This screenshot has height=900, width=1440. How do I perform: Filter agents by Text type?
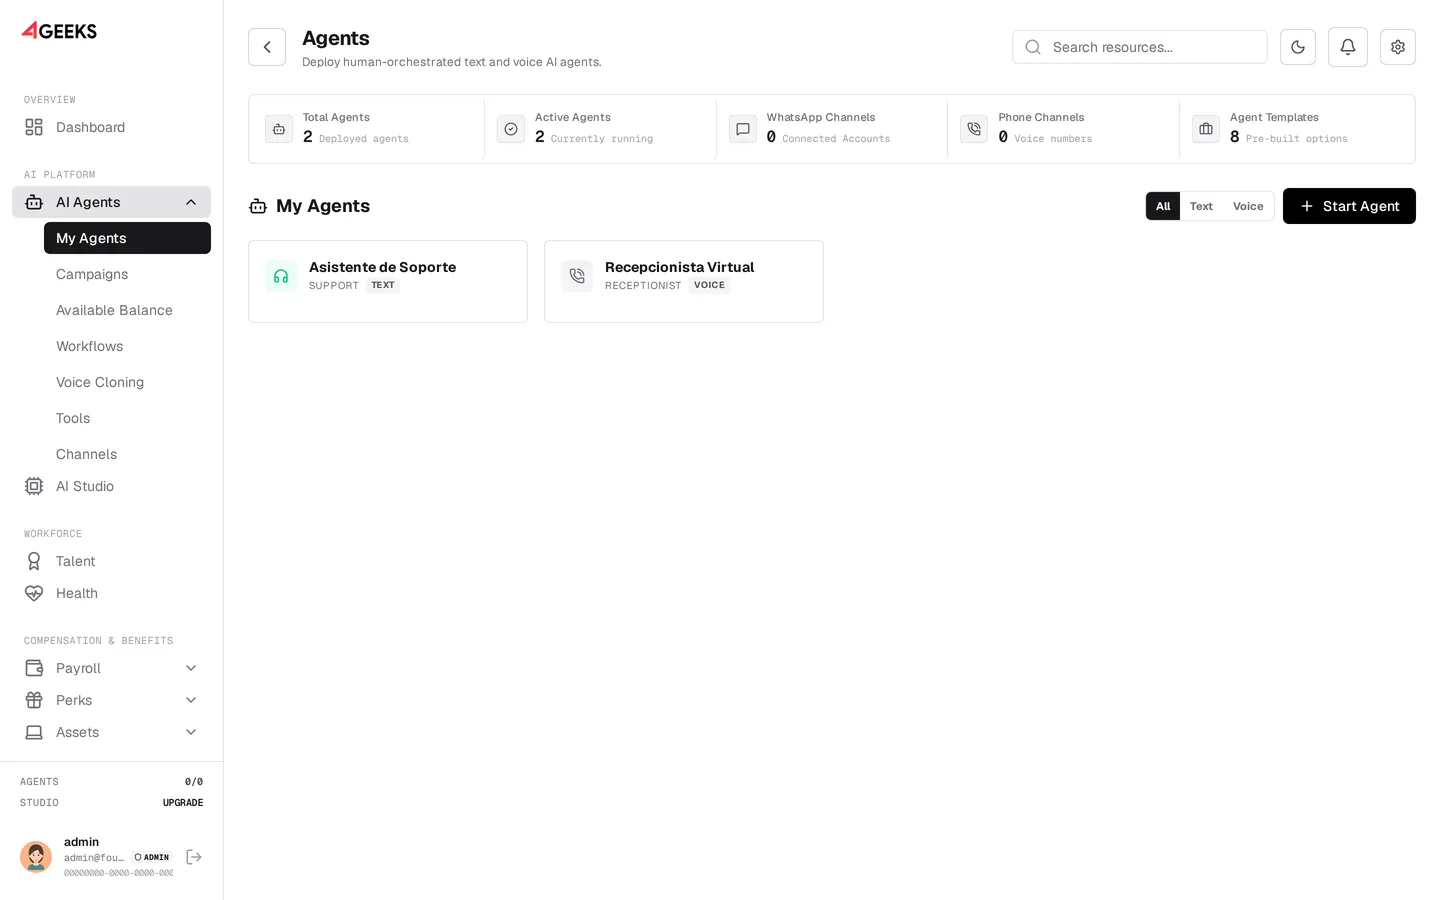(x=1201, y=206)
